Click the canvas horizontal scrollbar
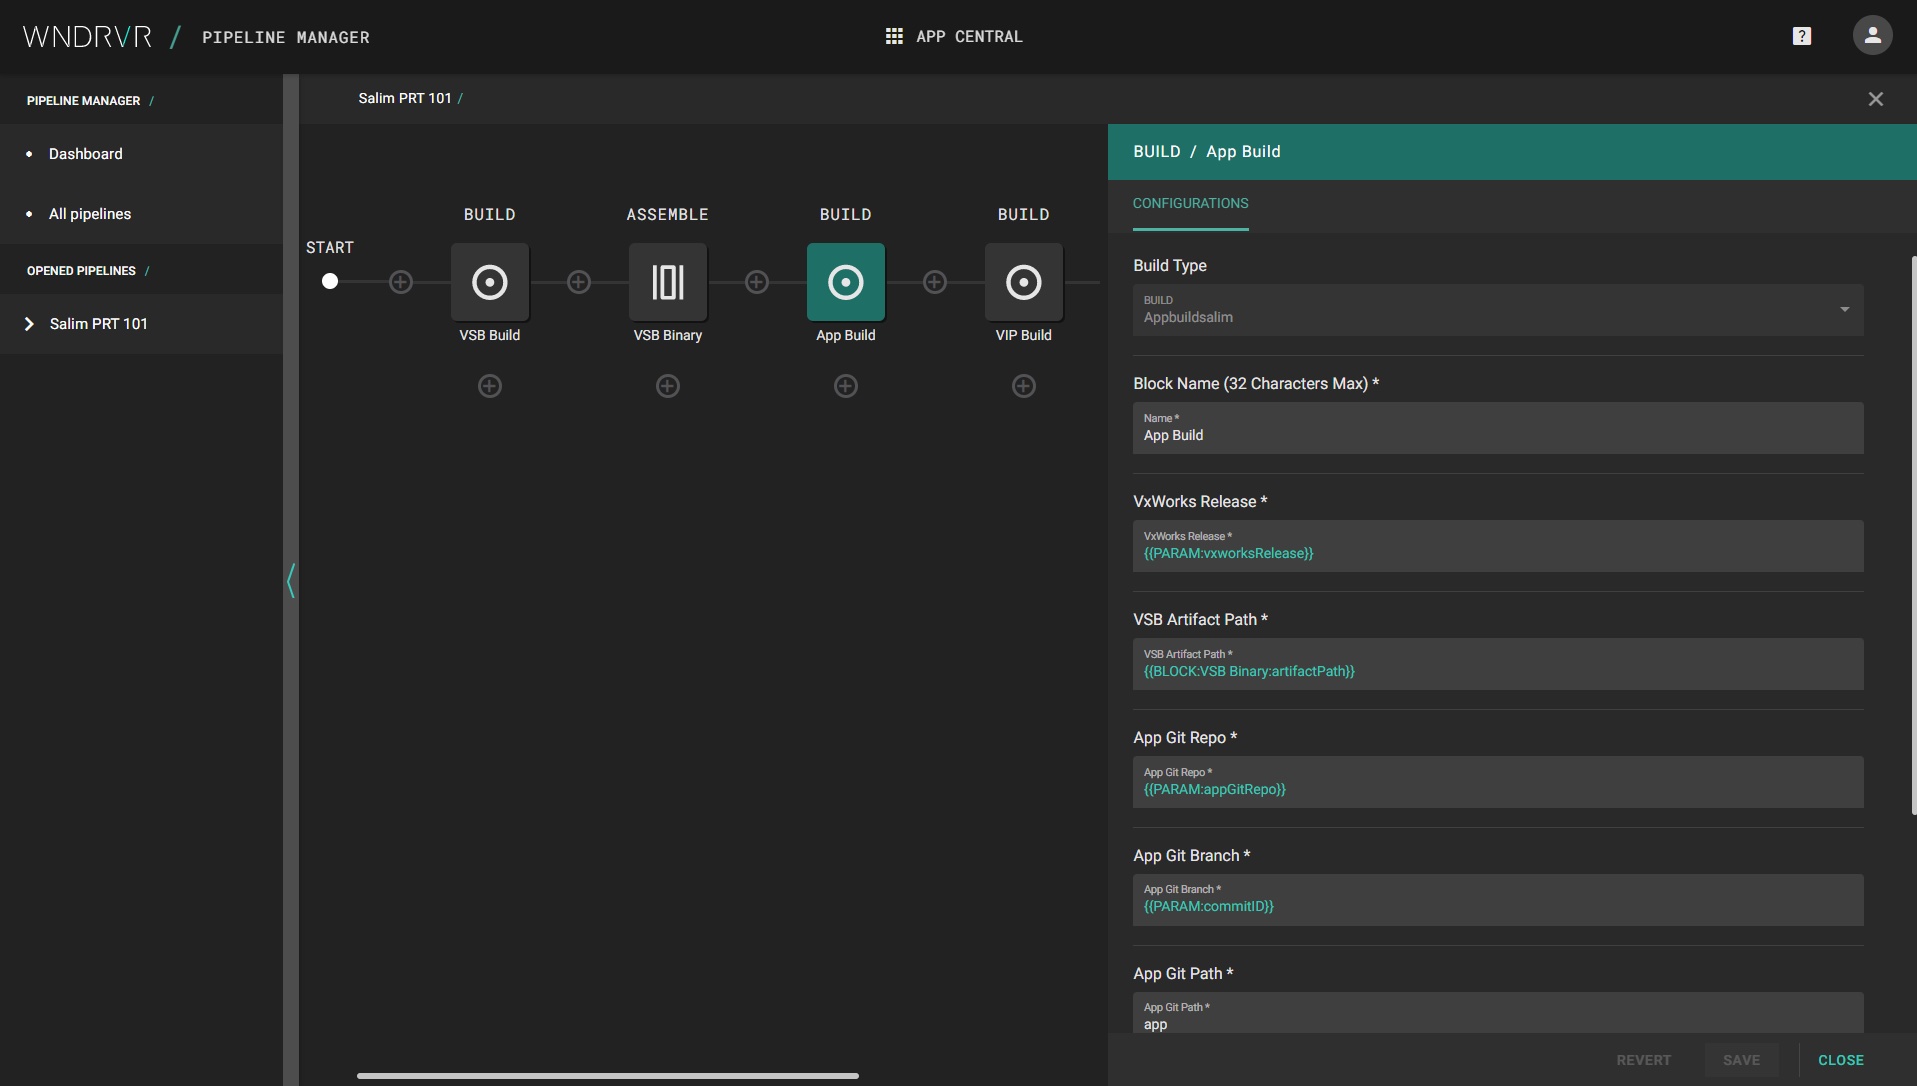Screen dimensions: 1917x1086 (608, 1076)
